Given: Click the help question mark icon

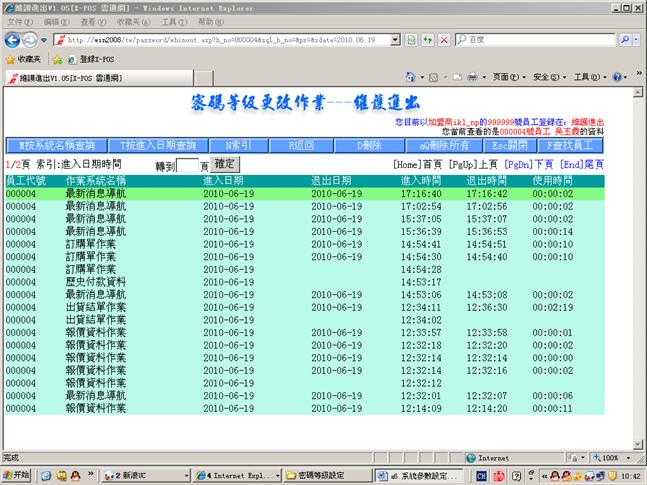Looking at the screenshot, I should 617,77.
